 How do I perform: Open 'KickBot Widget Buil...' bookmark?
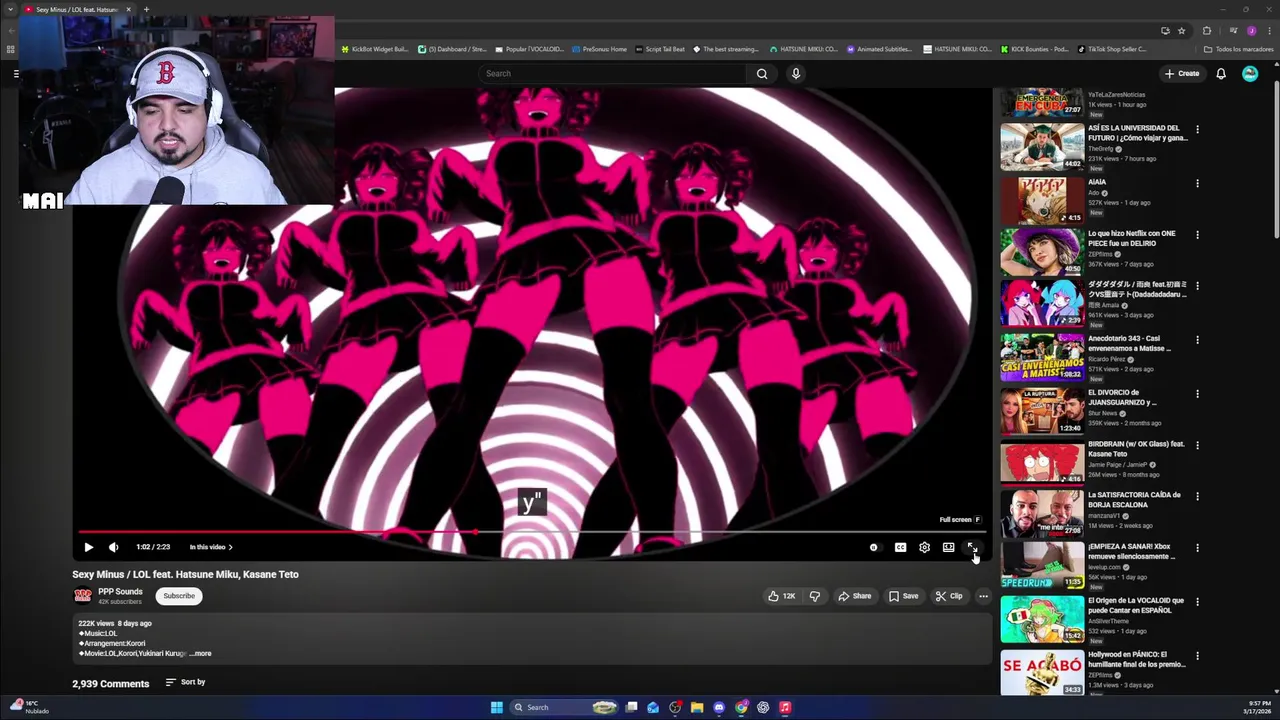pos(376,49)
